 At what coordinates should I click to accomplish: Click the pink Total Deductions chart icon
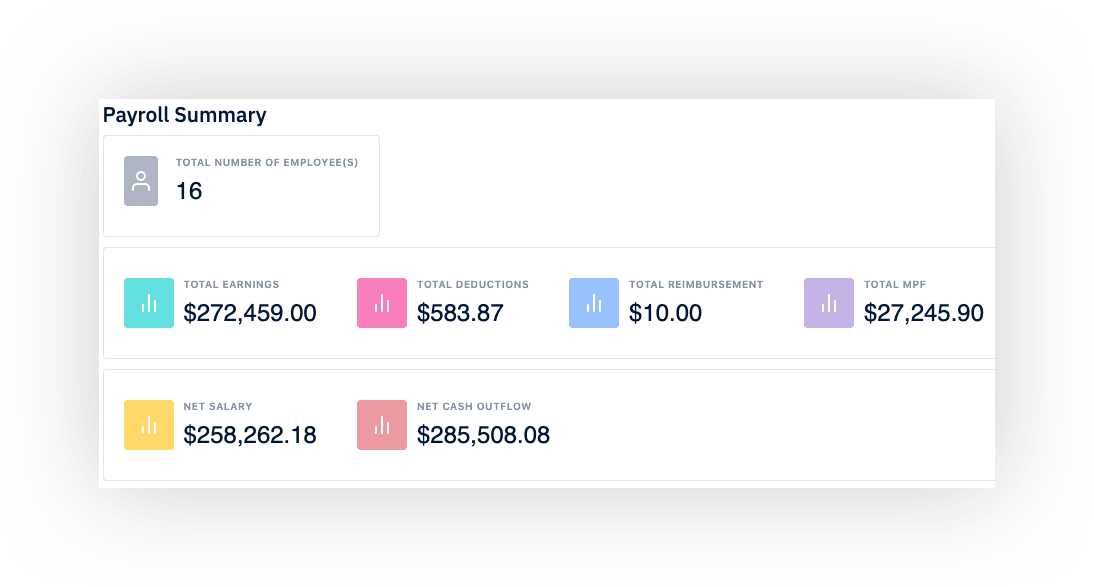(x=381, y=302)
